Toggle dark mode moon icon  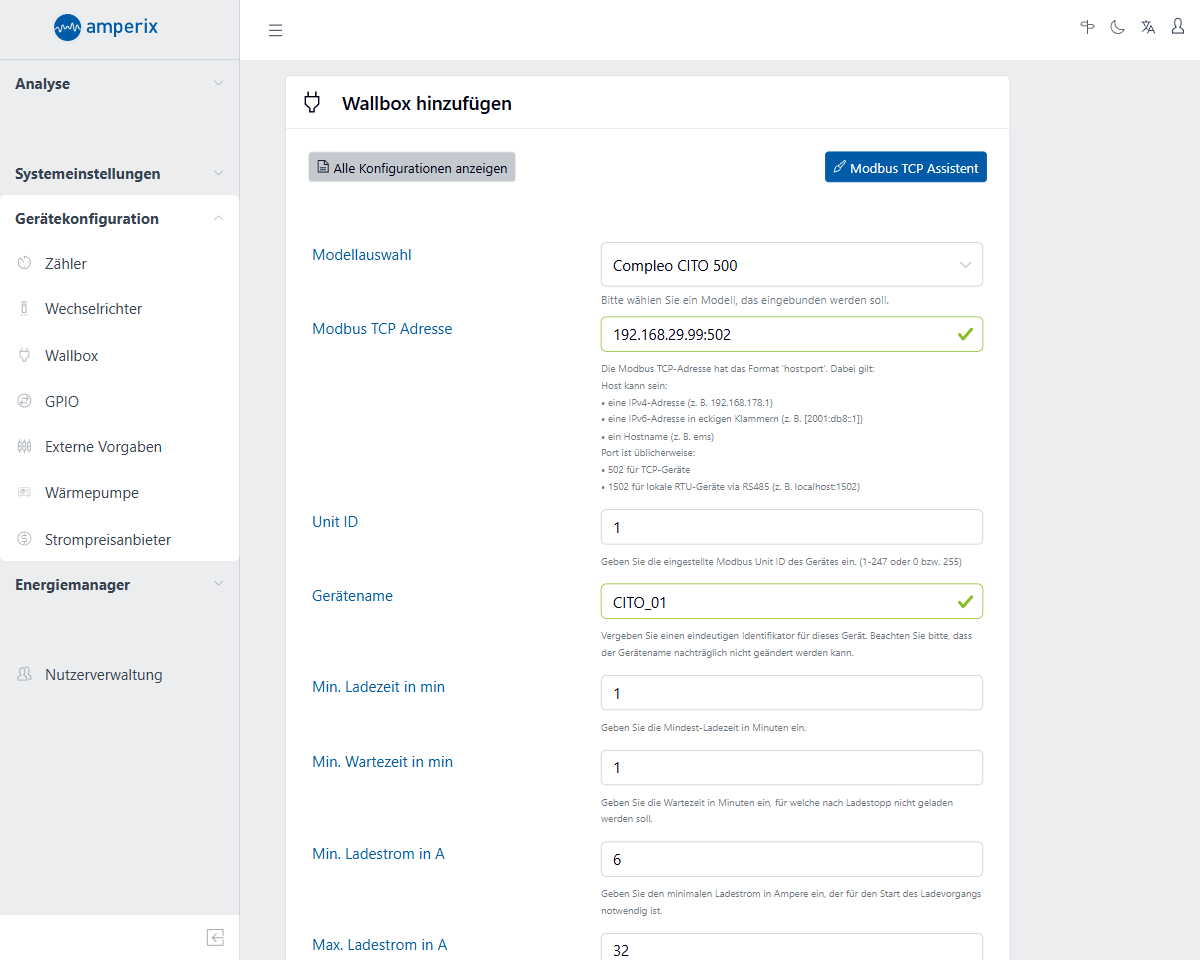point(1117,27)
